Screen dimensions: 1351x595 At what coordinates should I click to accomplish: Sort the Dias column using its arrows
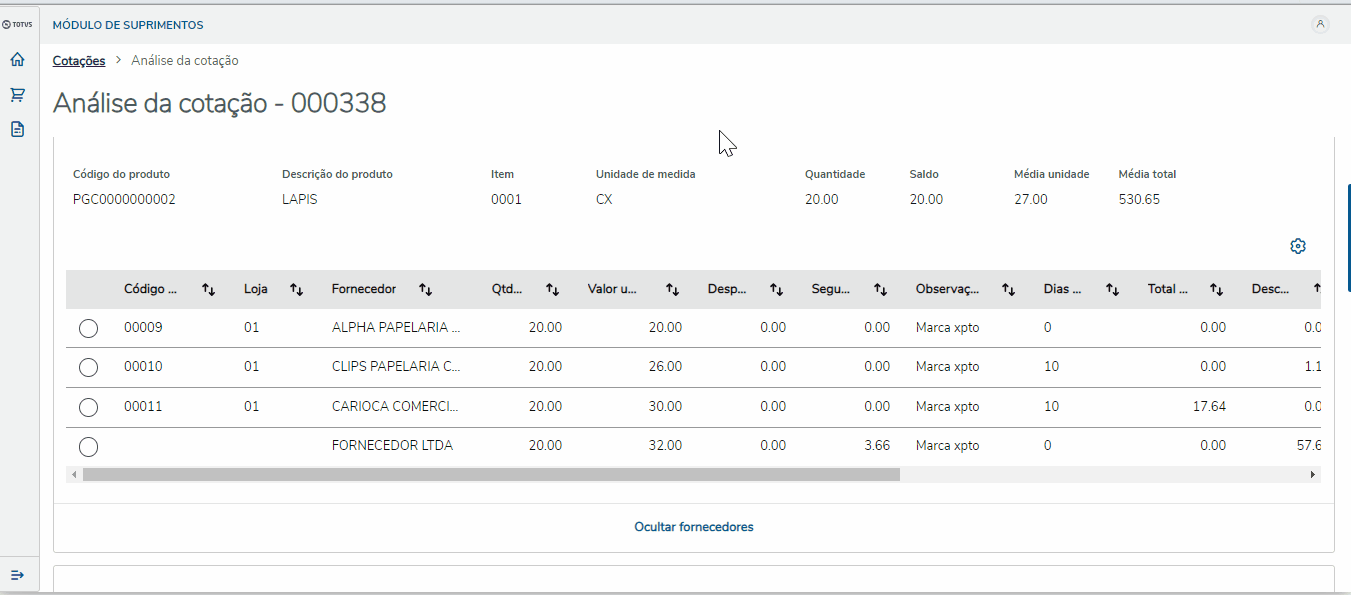point(1112,289)
